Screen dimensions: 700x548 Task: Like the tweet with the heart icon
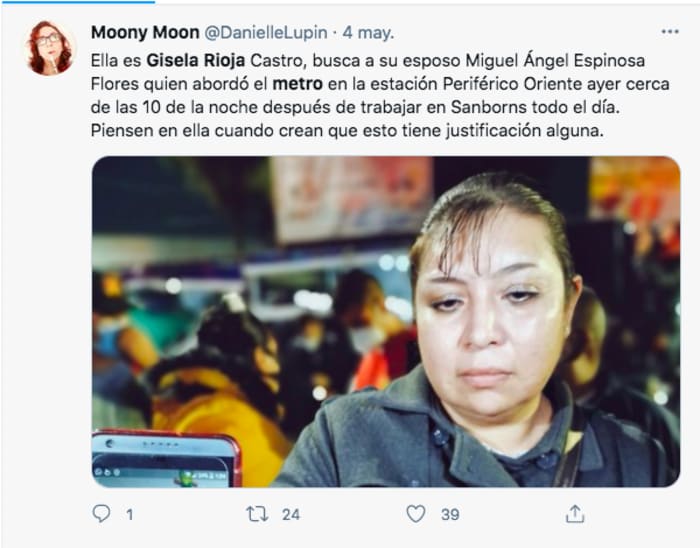pos(416,514)
